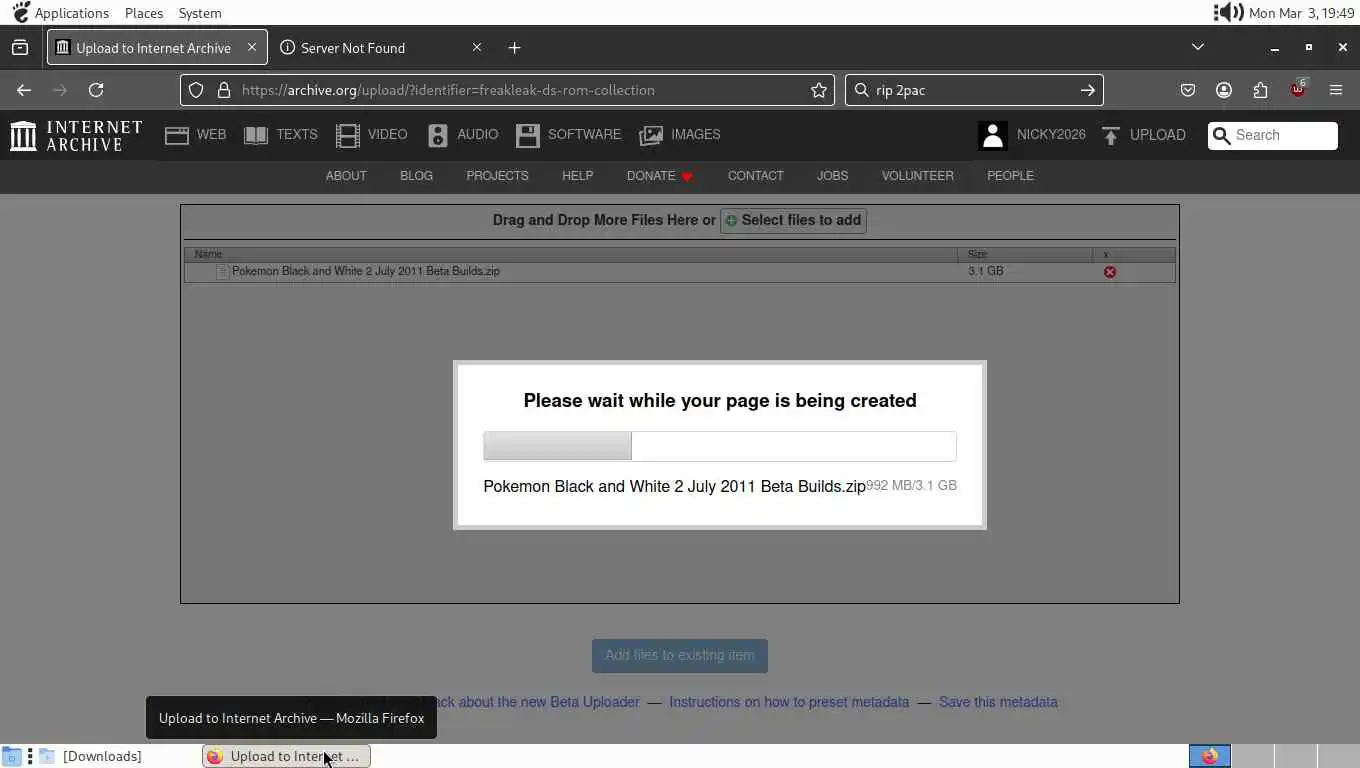Click the date and time clock
This screenshot has width=1360, height=768.
coord(1302,13)
